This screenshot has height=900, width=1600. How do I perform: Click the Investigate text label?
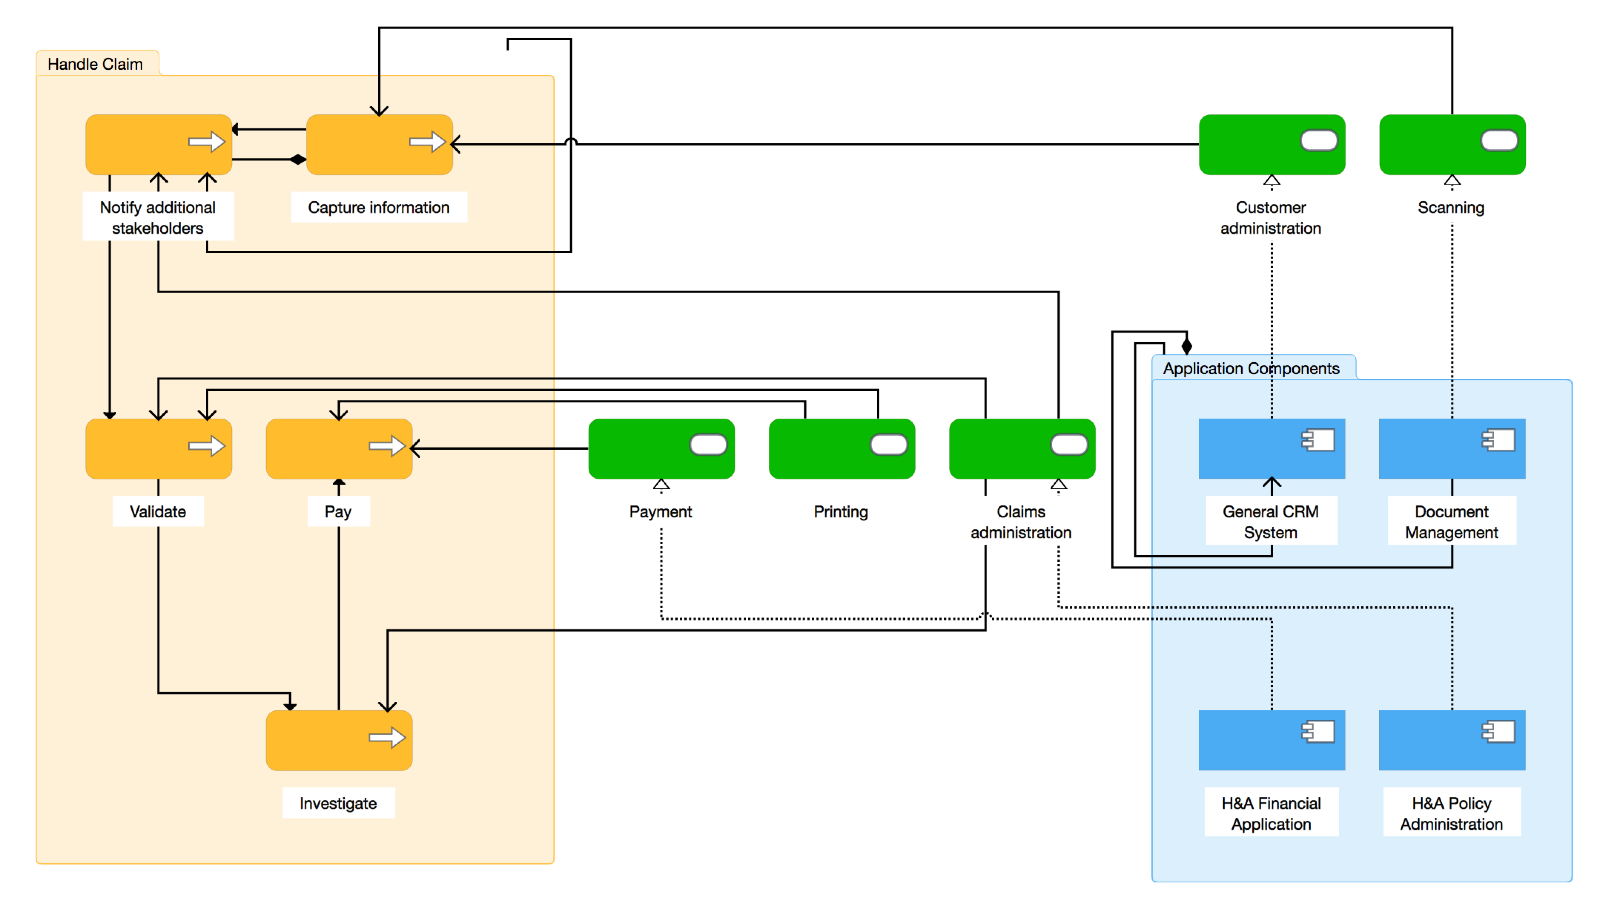click(338, 803)
